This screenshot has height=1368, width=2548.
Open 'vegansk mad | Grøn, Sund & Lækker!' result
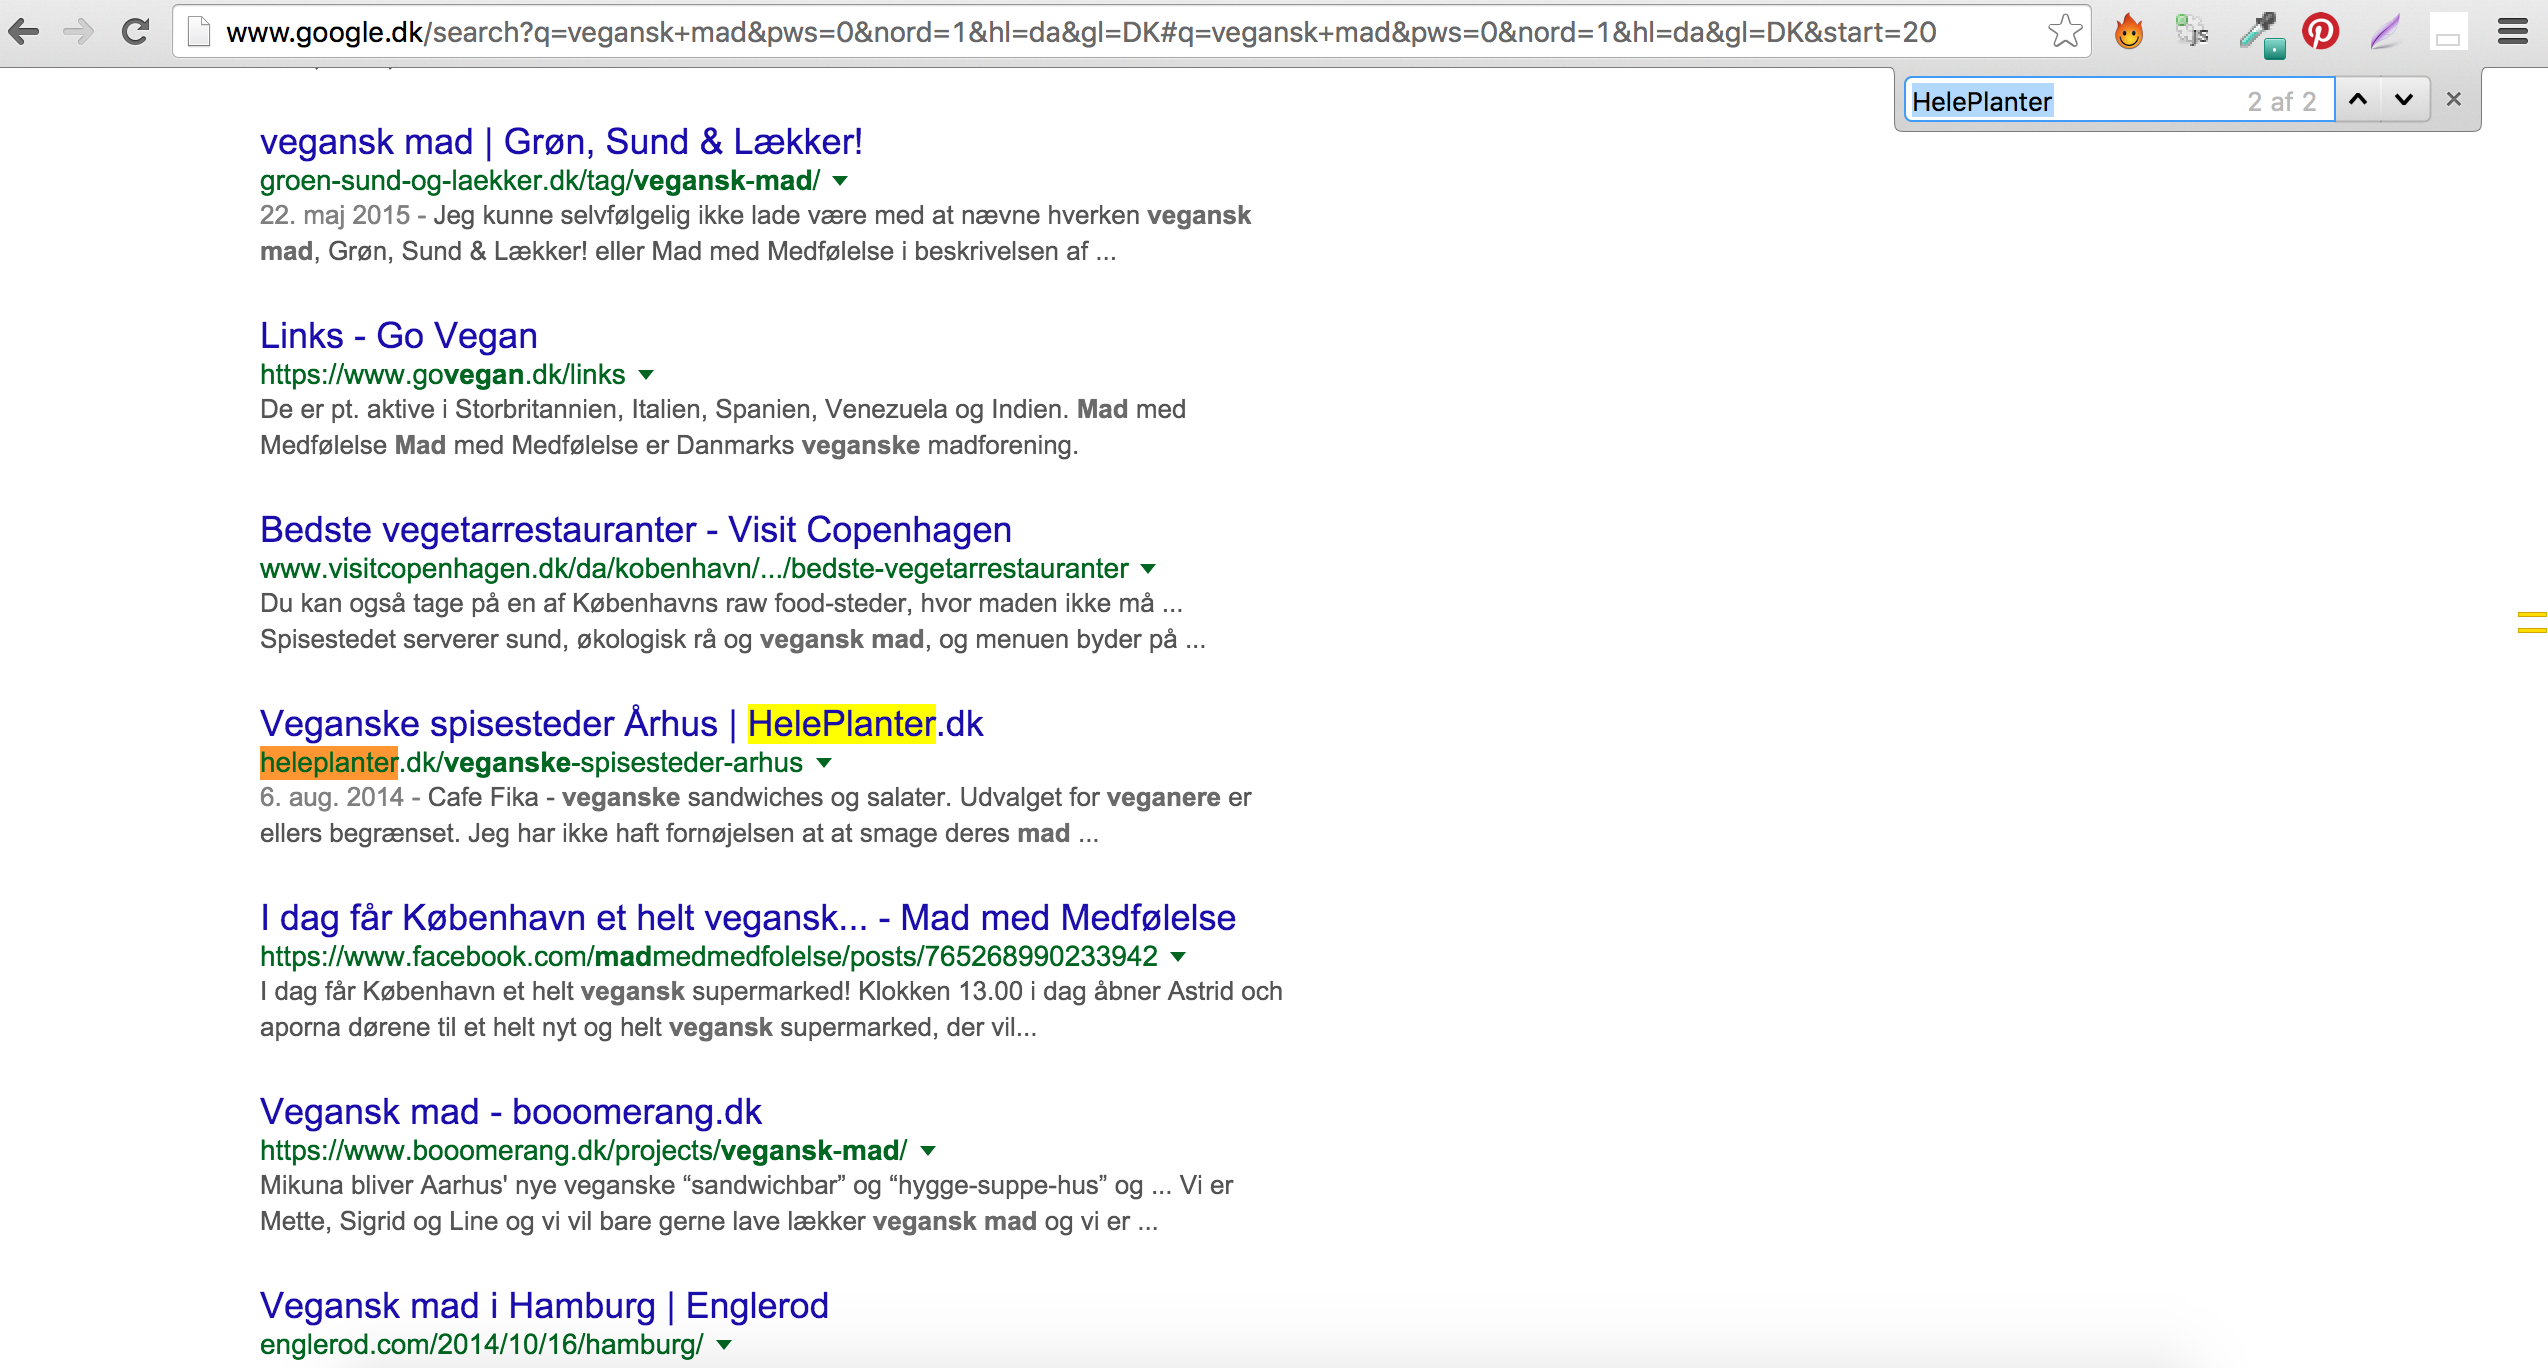(561, 142)
